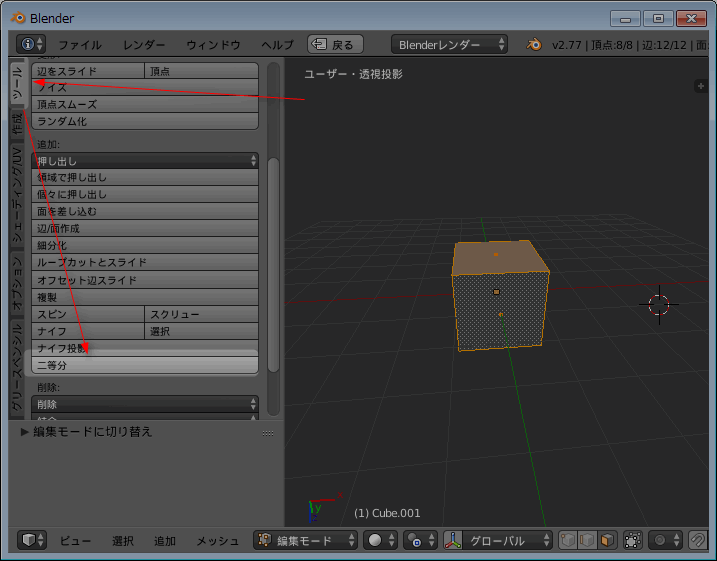
Task: Open the 3D view editor type selector
Action: click(32, 540)
